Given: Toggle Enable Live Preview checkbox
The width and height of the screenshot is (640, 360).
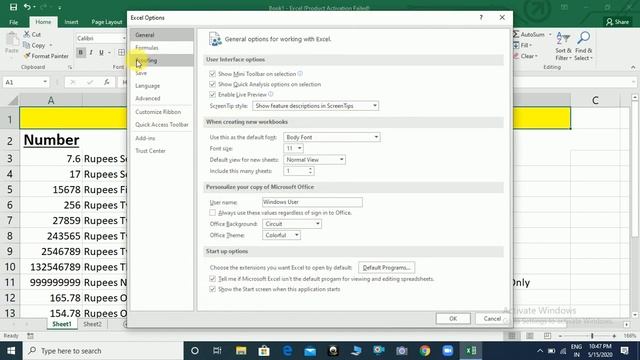Looking at the screenshot, I should (212, 94).
